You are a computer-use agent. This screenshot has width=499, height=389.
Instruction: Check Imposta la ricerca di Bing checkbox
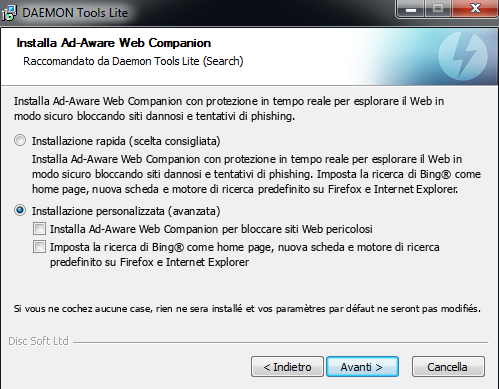tap(39, 247)
